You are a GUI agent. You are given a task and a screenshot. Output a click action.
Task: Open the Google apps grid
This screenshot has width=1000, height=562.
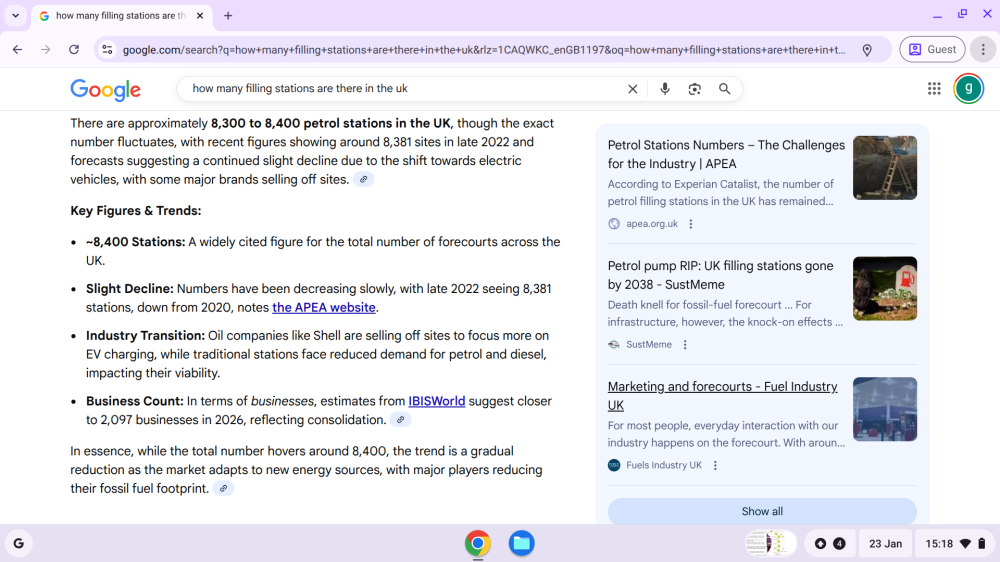(x=934, y=89)
